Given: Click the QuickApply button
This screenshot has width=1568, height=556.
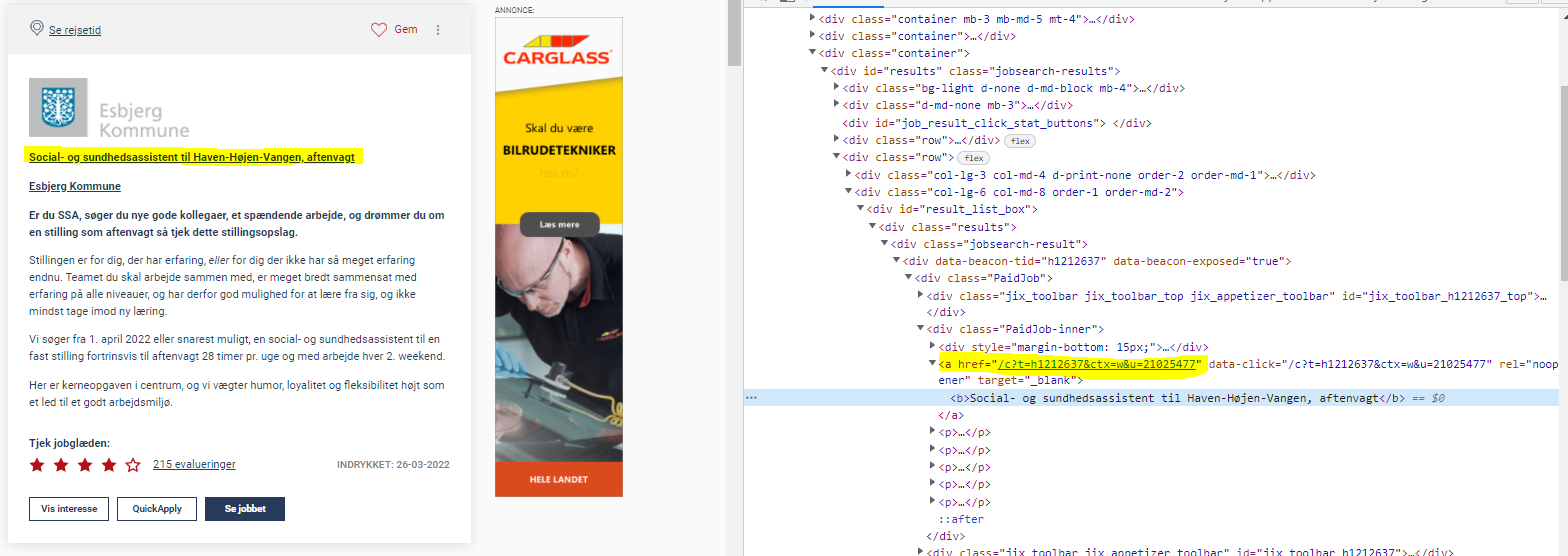Looking at the screenshot, I should click(x=157, y=509).
